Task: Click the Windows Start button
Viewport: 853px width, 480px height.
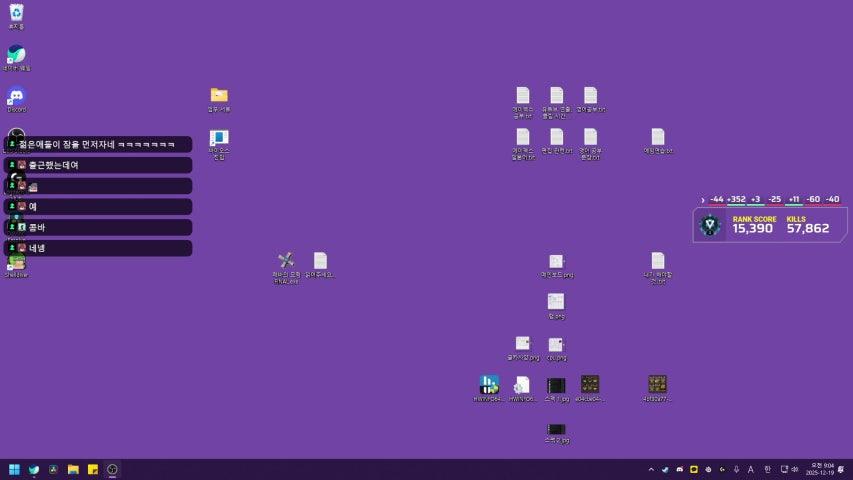Action: 14,469
